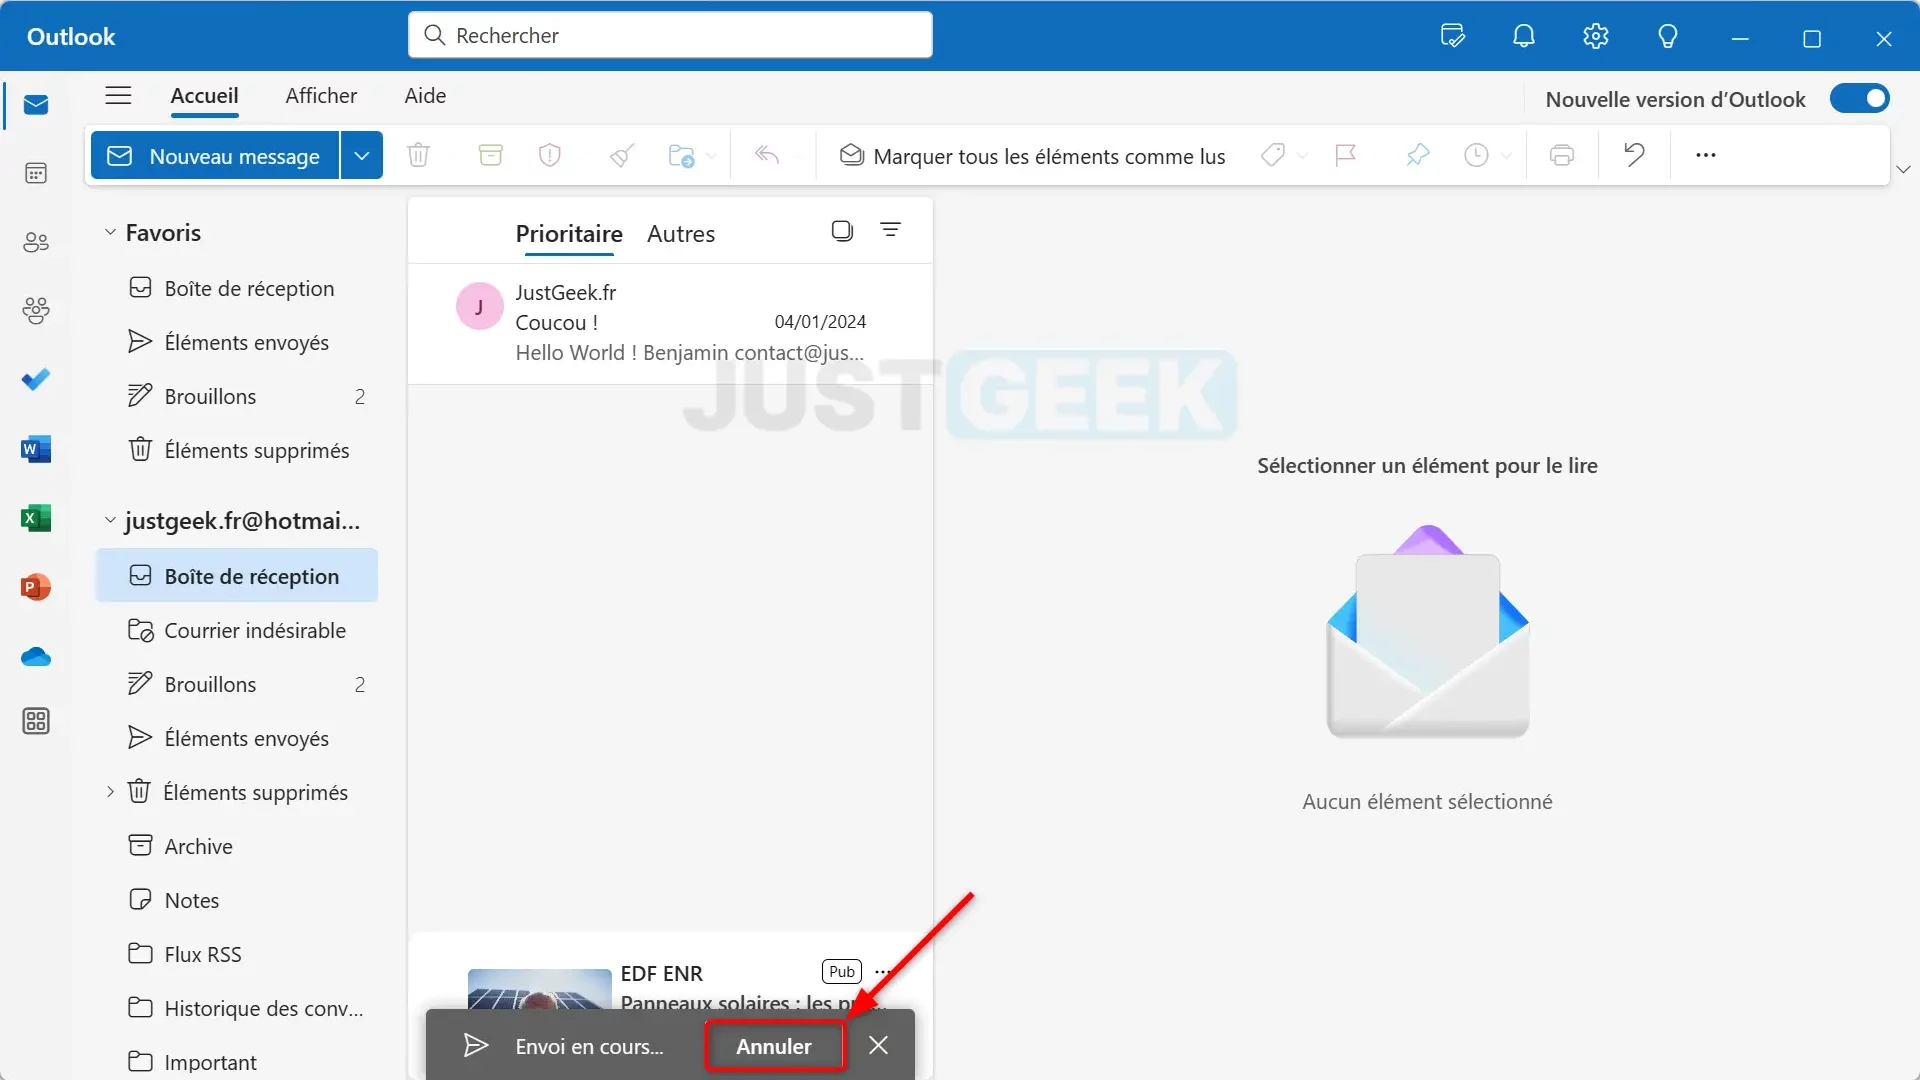Open the Mail view in sidebar
The image size is (1920, 1080).
(x=36, y=105)
